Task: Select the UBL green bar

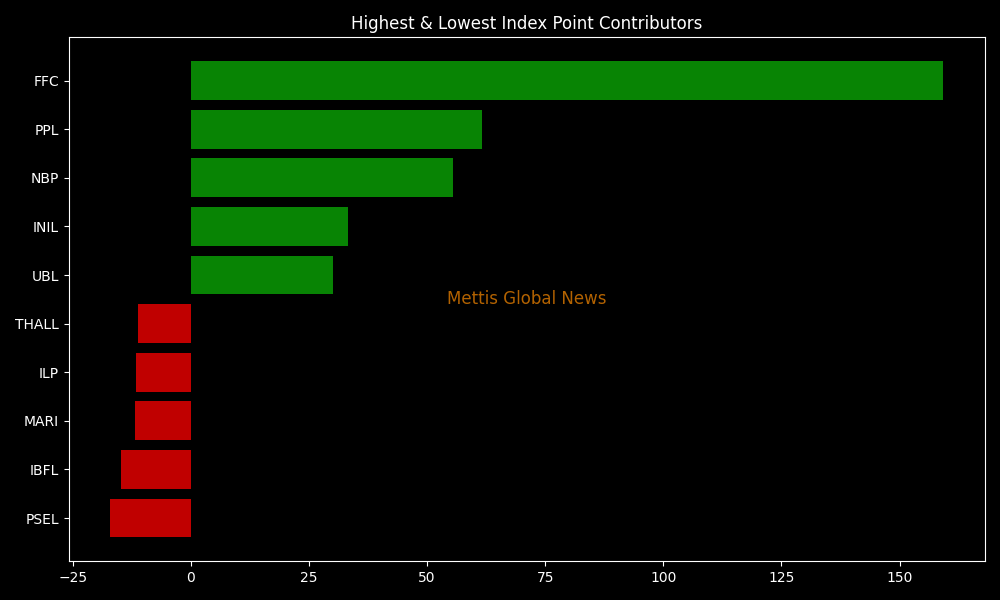Action: [262, 275]
